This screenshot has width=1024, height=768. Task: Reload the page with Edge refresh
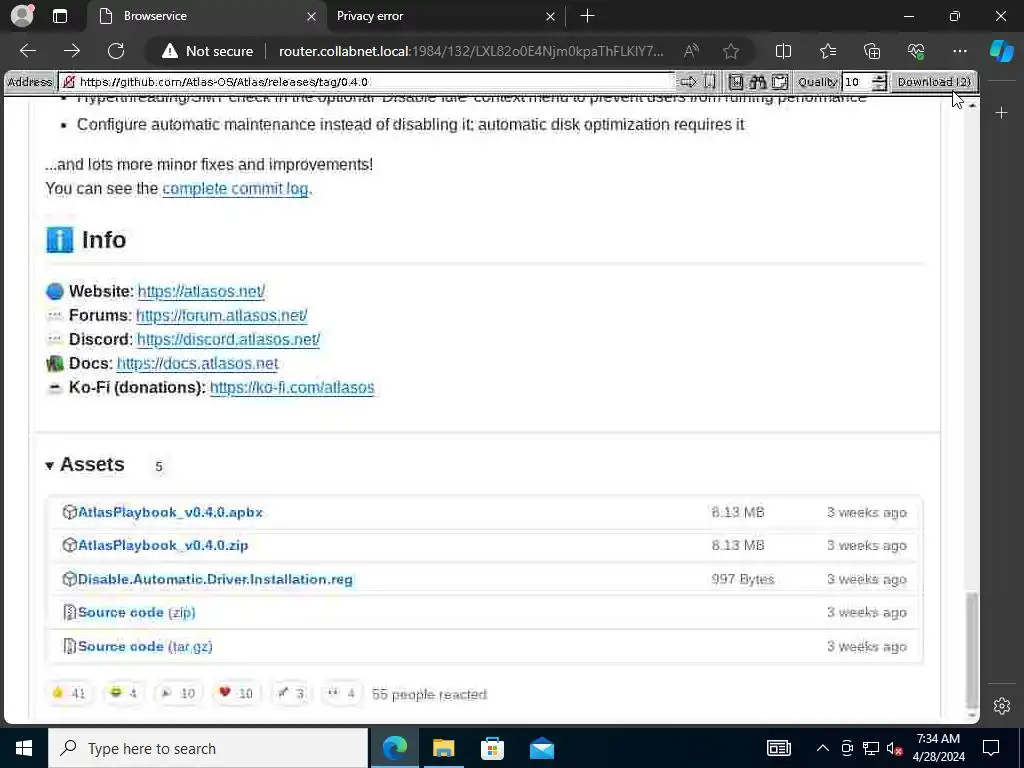116,51
